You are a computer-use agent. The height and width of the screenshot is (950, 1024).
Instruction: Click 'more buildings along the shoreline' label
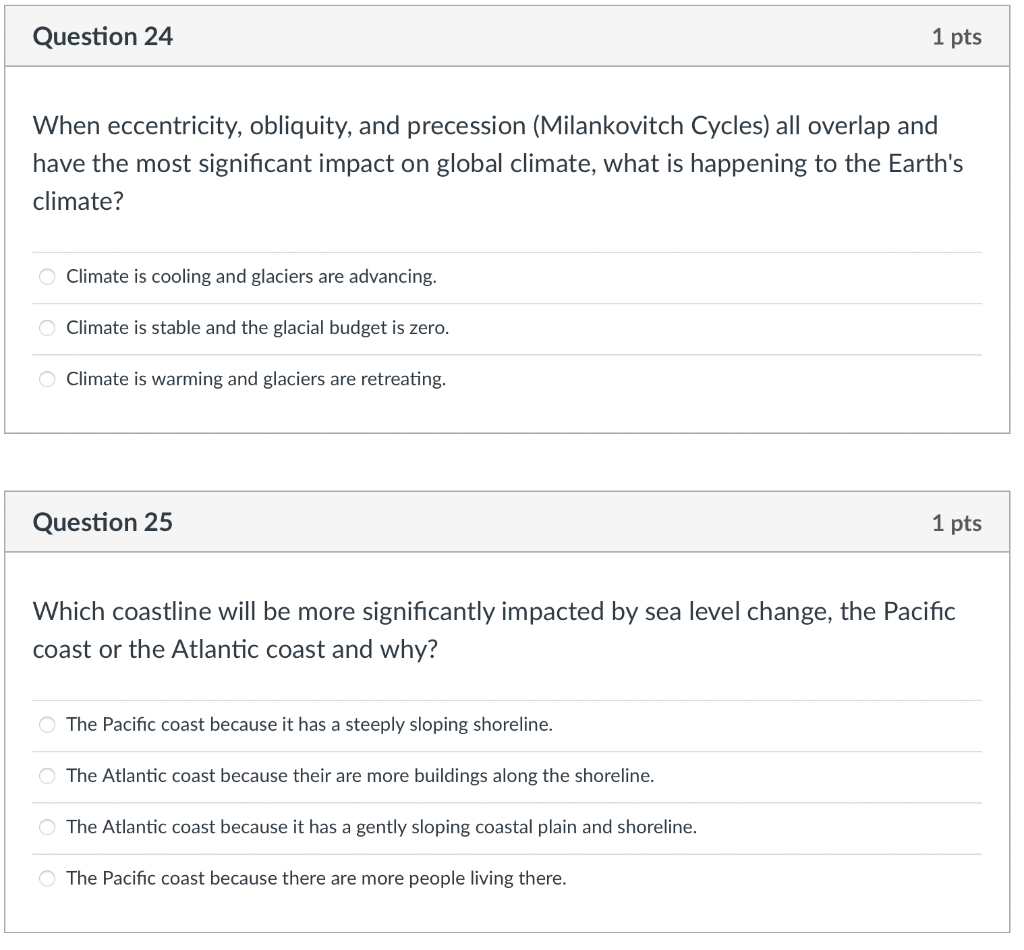tap(360, 776)
